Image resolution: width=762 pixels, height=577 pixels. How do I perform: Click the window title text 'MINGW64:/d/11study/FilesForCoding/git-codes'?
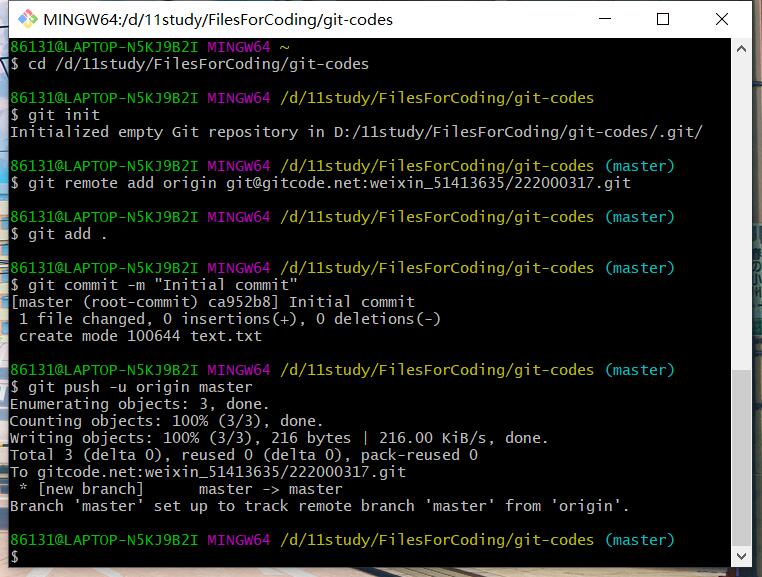coord(218,19)
